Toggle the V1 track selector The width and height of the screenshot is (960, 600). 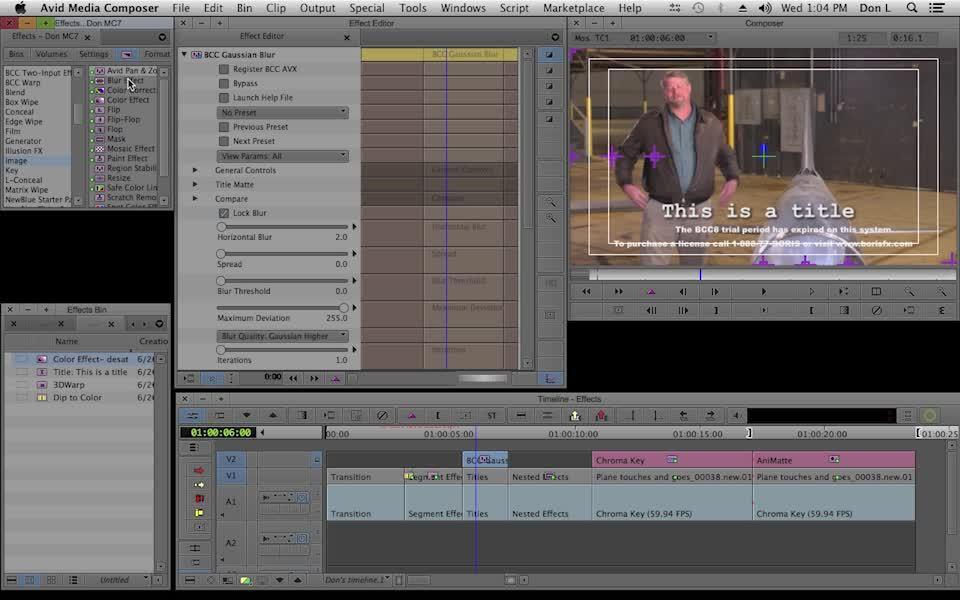pos(231,475)
